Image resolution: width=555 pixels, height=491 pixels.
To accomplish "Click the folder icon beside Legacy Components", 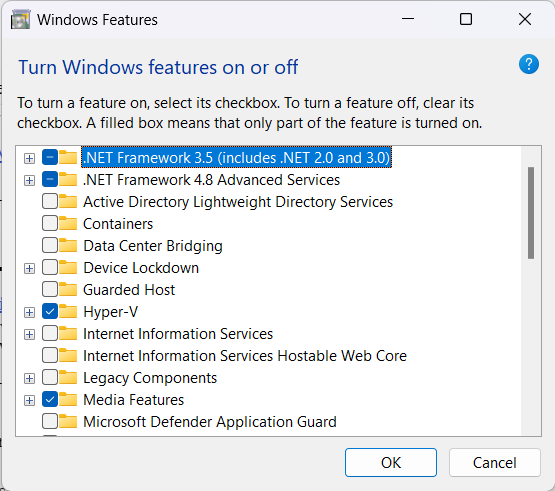I will pos(68,378).
